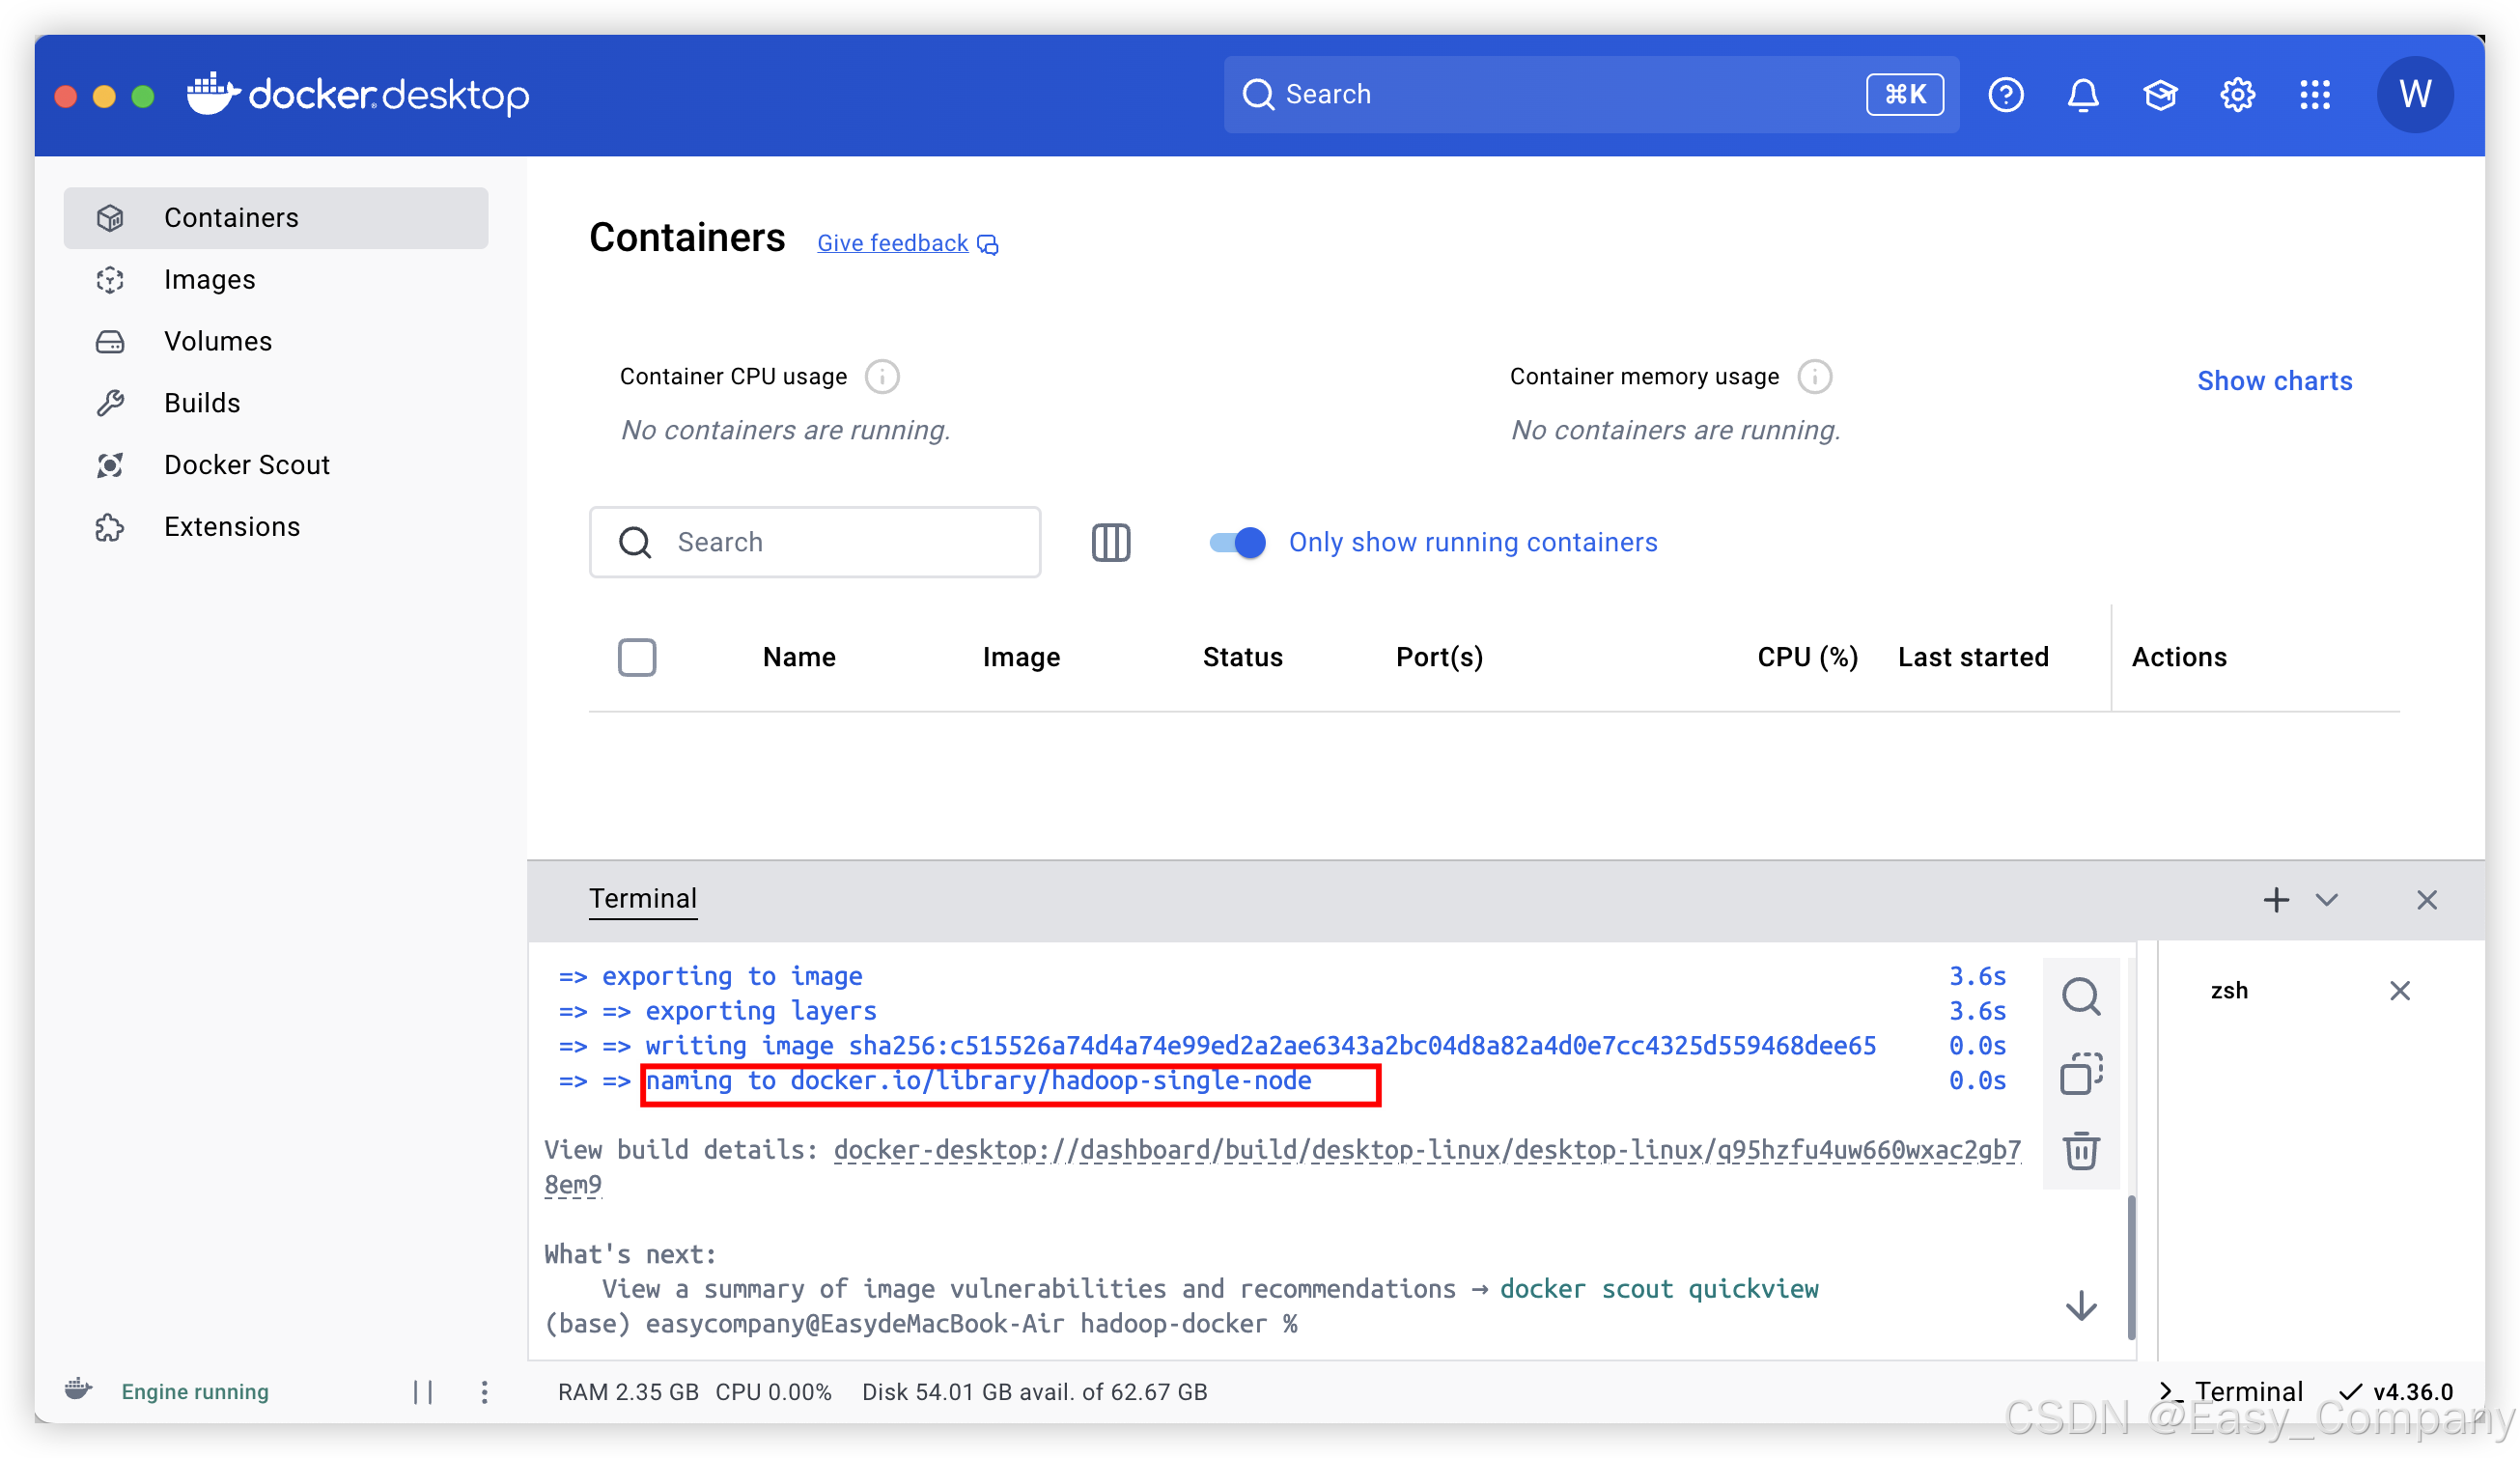Click the Actions column header
Viewport: 2520px width, 1458px height.
pos(2179,657)
